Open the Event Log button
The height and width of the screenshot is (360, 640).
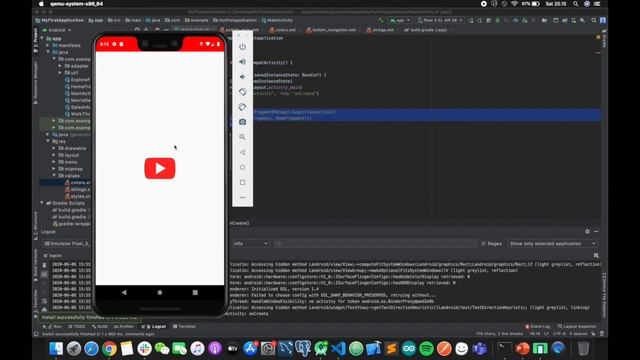pyautogui.click(x=538, y=327)
